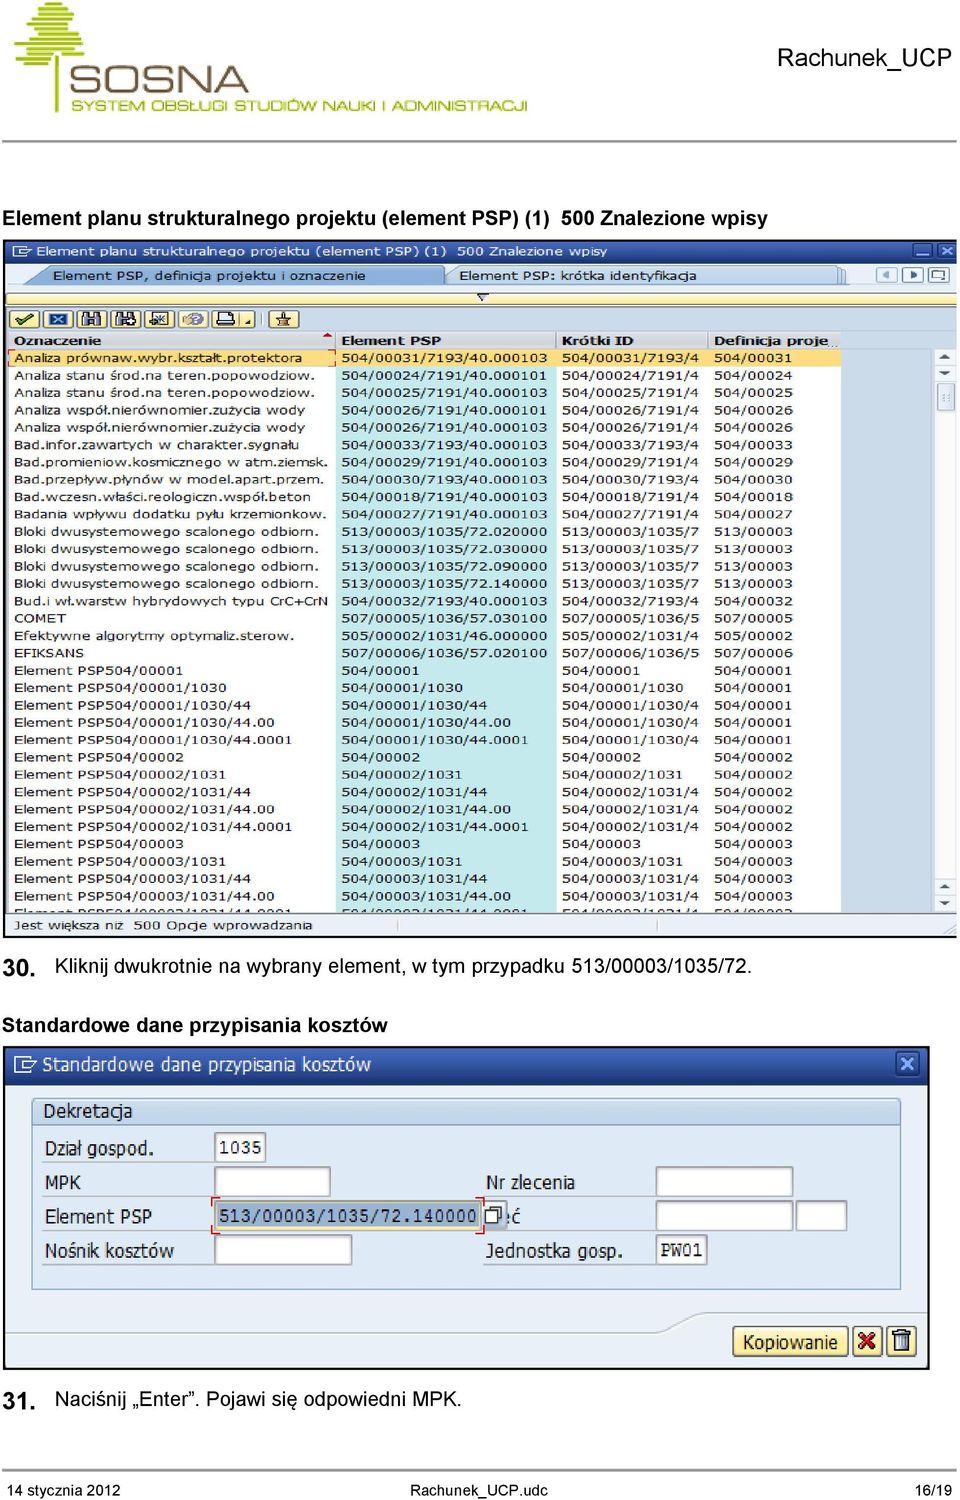
Task: Open the tab list icon beside tab arrows
Action: 938,275
